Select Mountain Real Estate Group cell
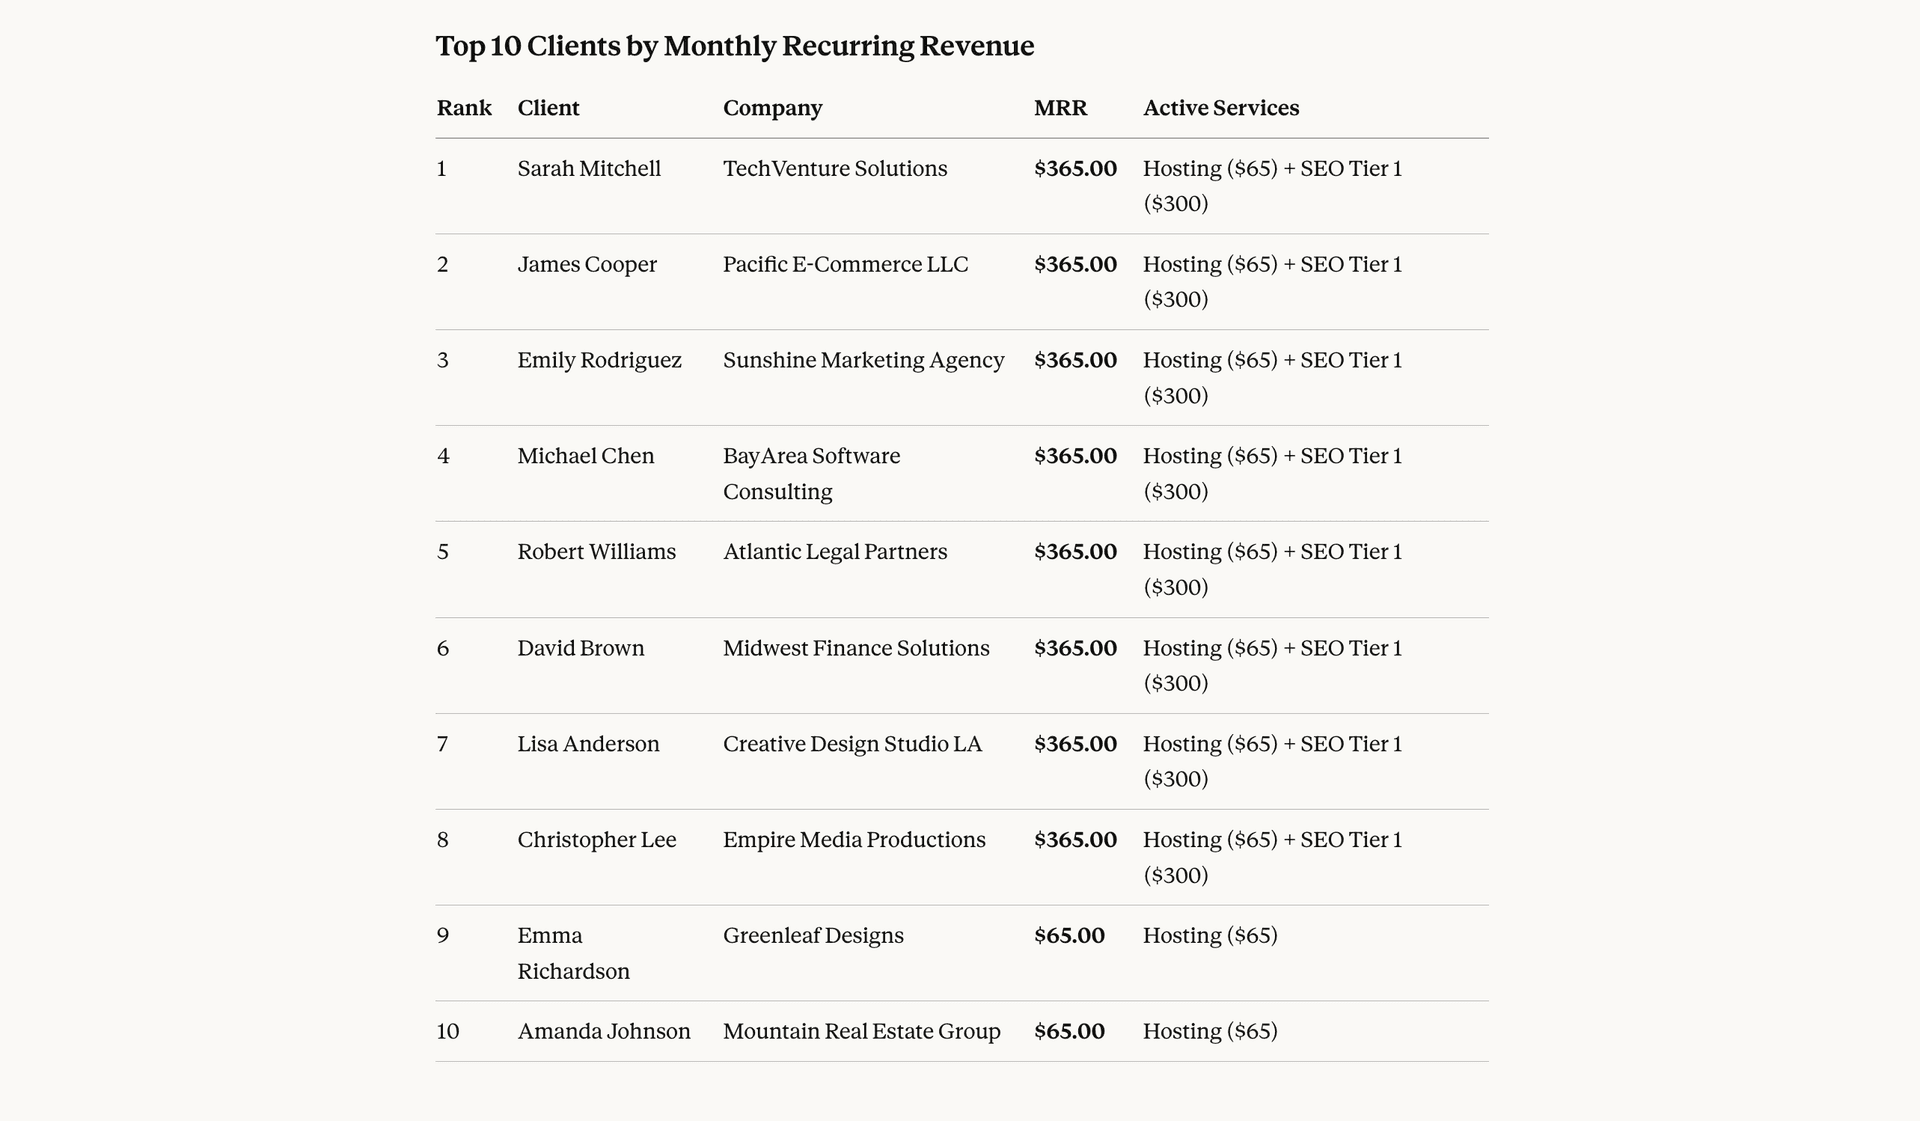This screenshot has height=1121, width=1920. [861, 1032]
